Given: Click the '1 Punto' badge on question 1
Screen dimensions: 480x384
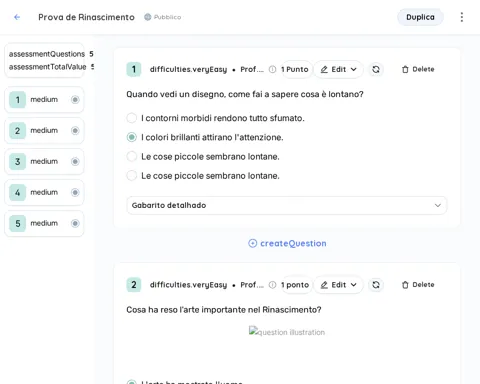Looking at the screenshot, I should click(295, 69).
